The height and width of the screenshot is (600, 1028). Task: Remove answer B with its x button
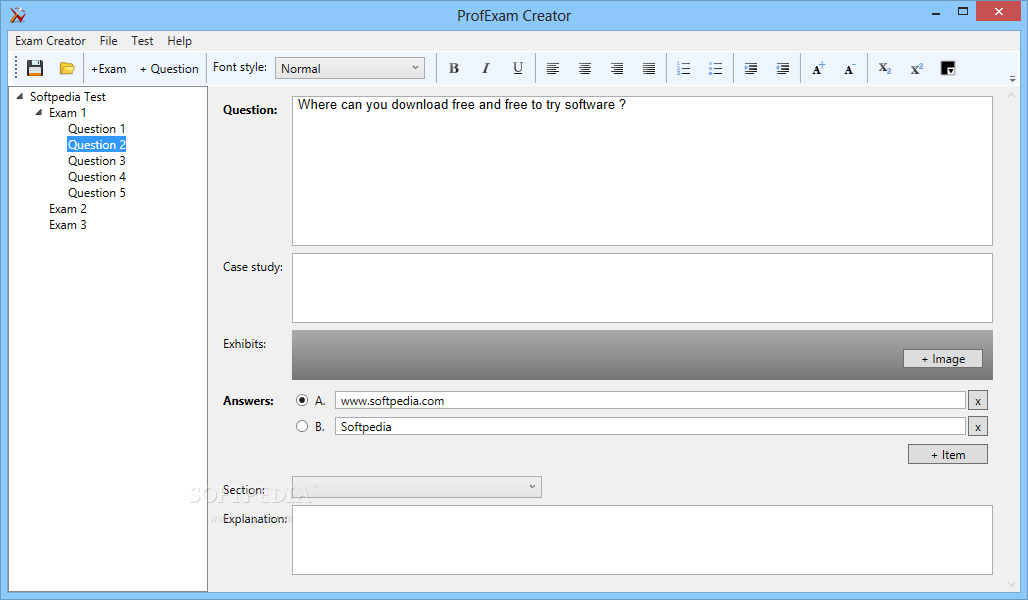[x=978, y=427]
